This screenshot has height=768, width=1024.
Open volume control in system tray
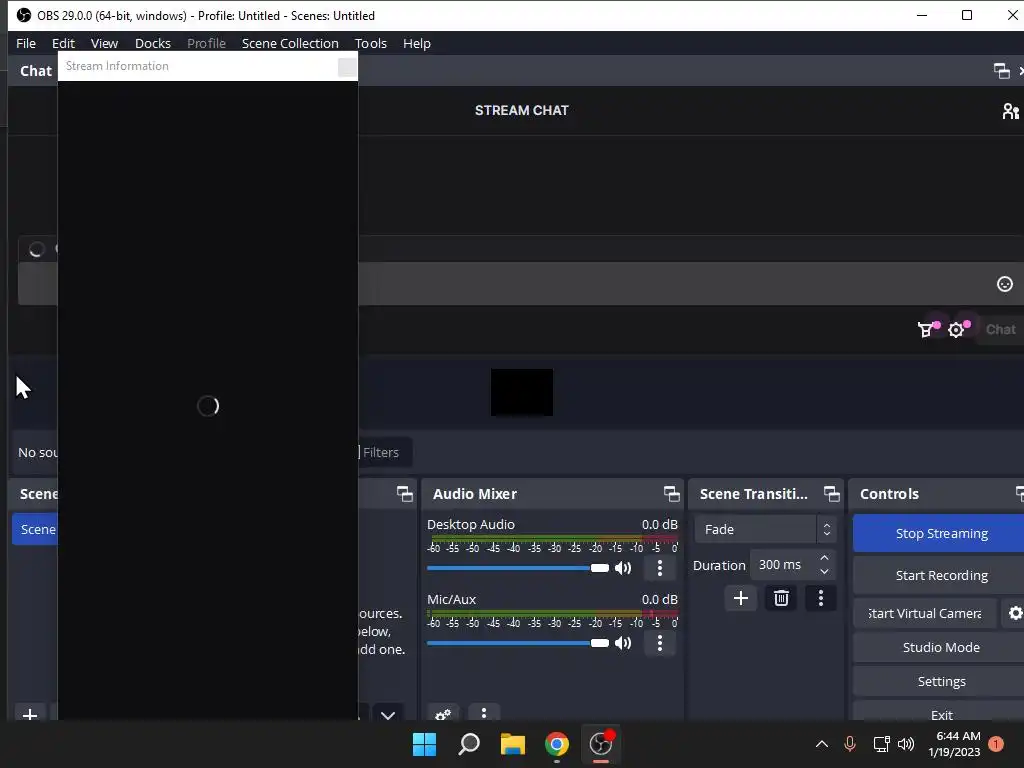tap(906, 744)
